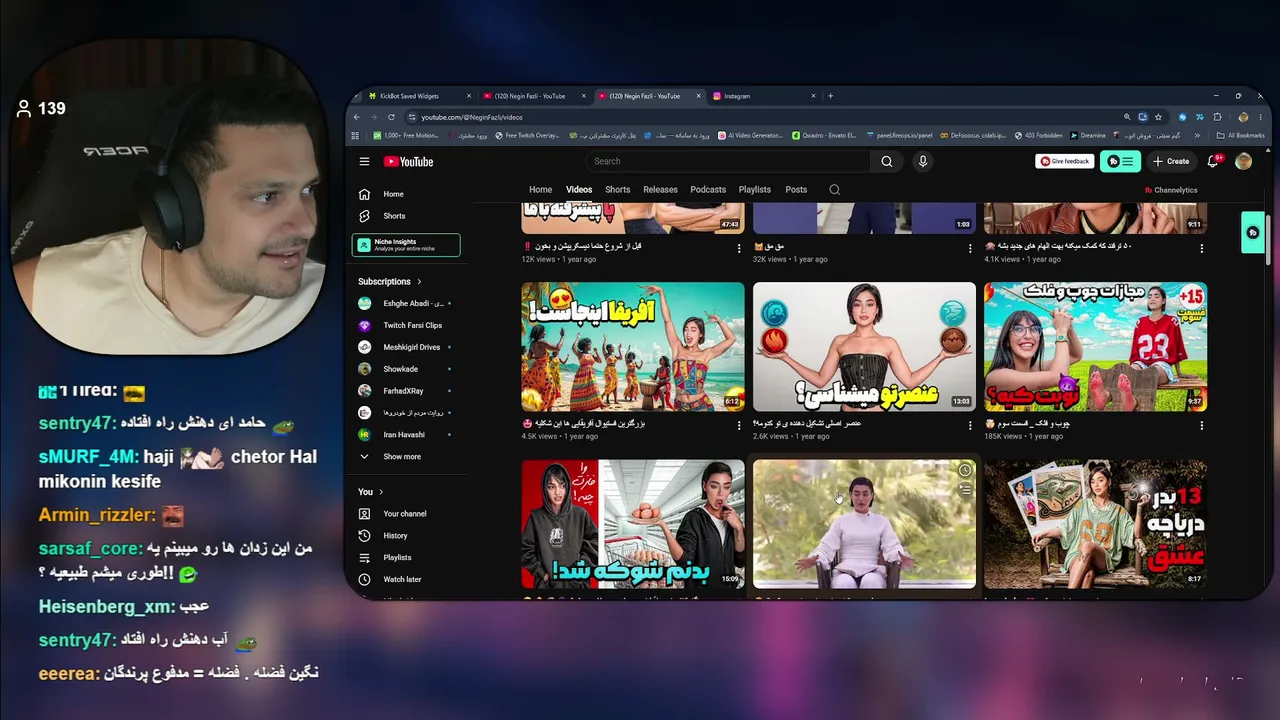Expand the You section
1280x720 pixels.
click(369, 492)
